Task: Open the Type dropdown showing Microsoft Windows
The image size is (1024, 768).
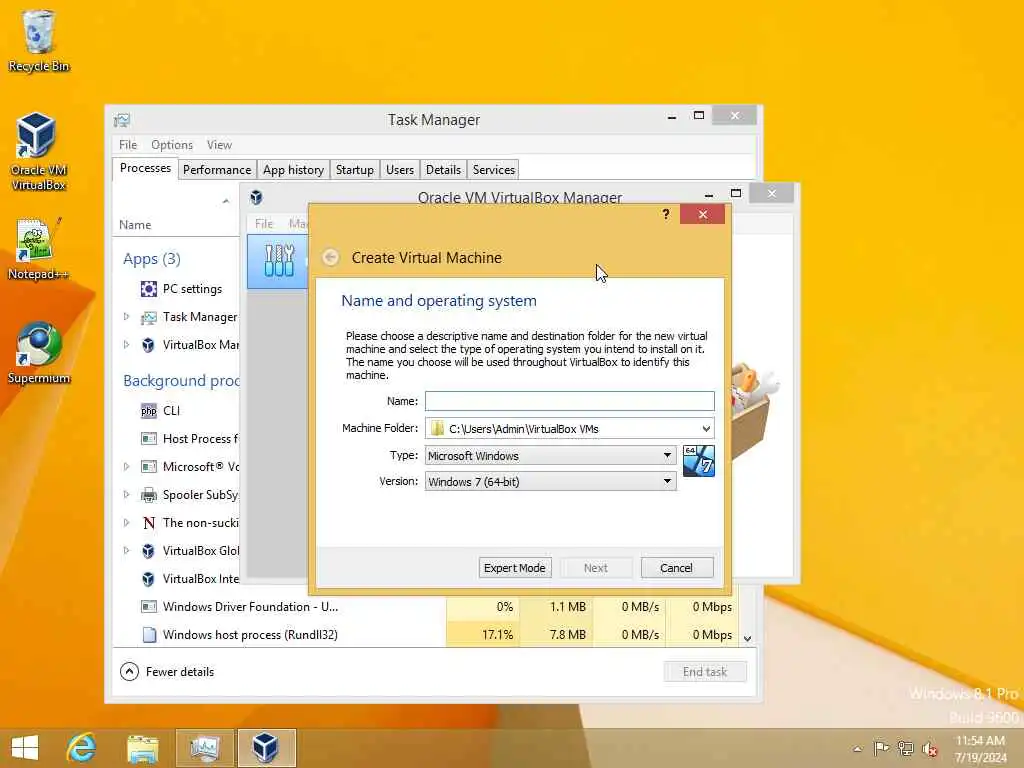Action: tap(551, 456)
